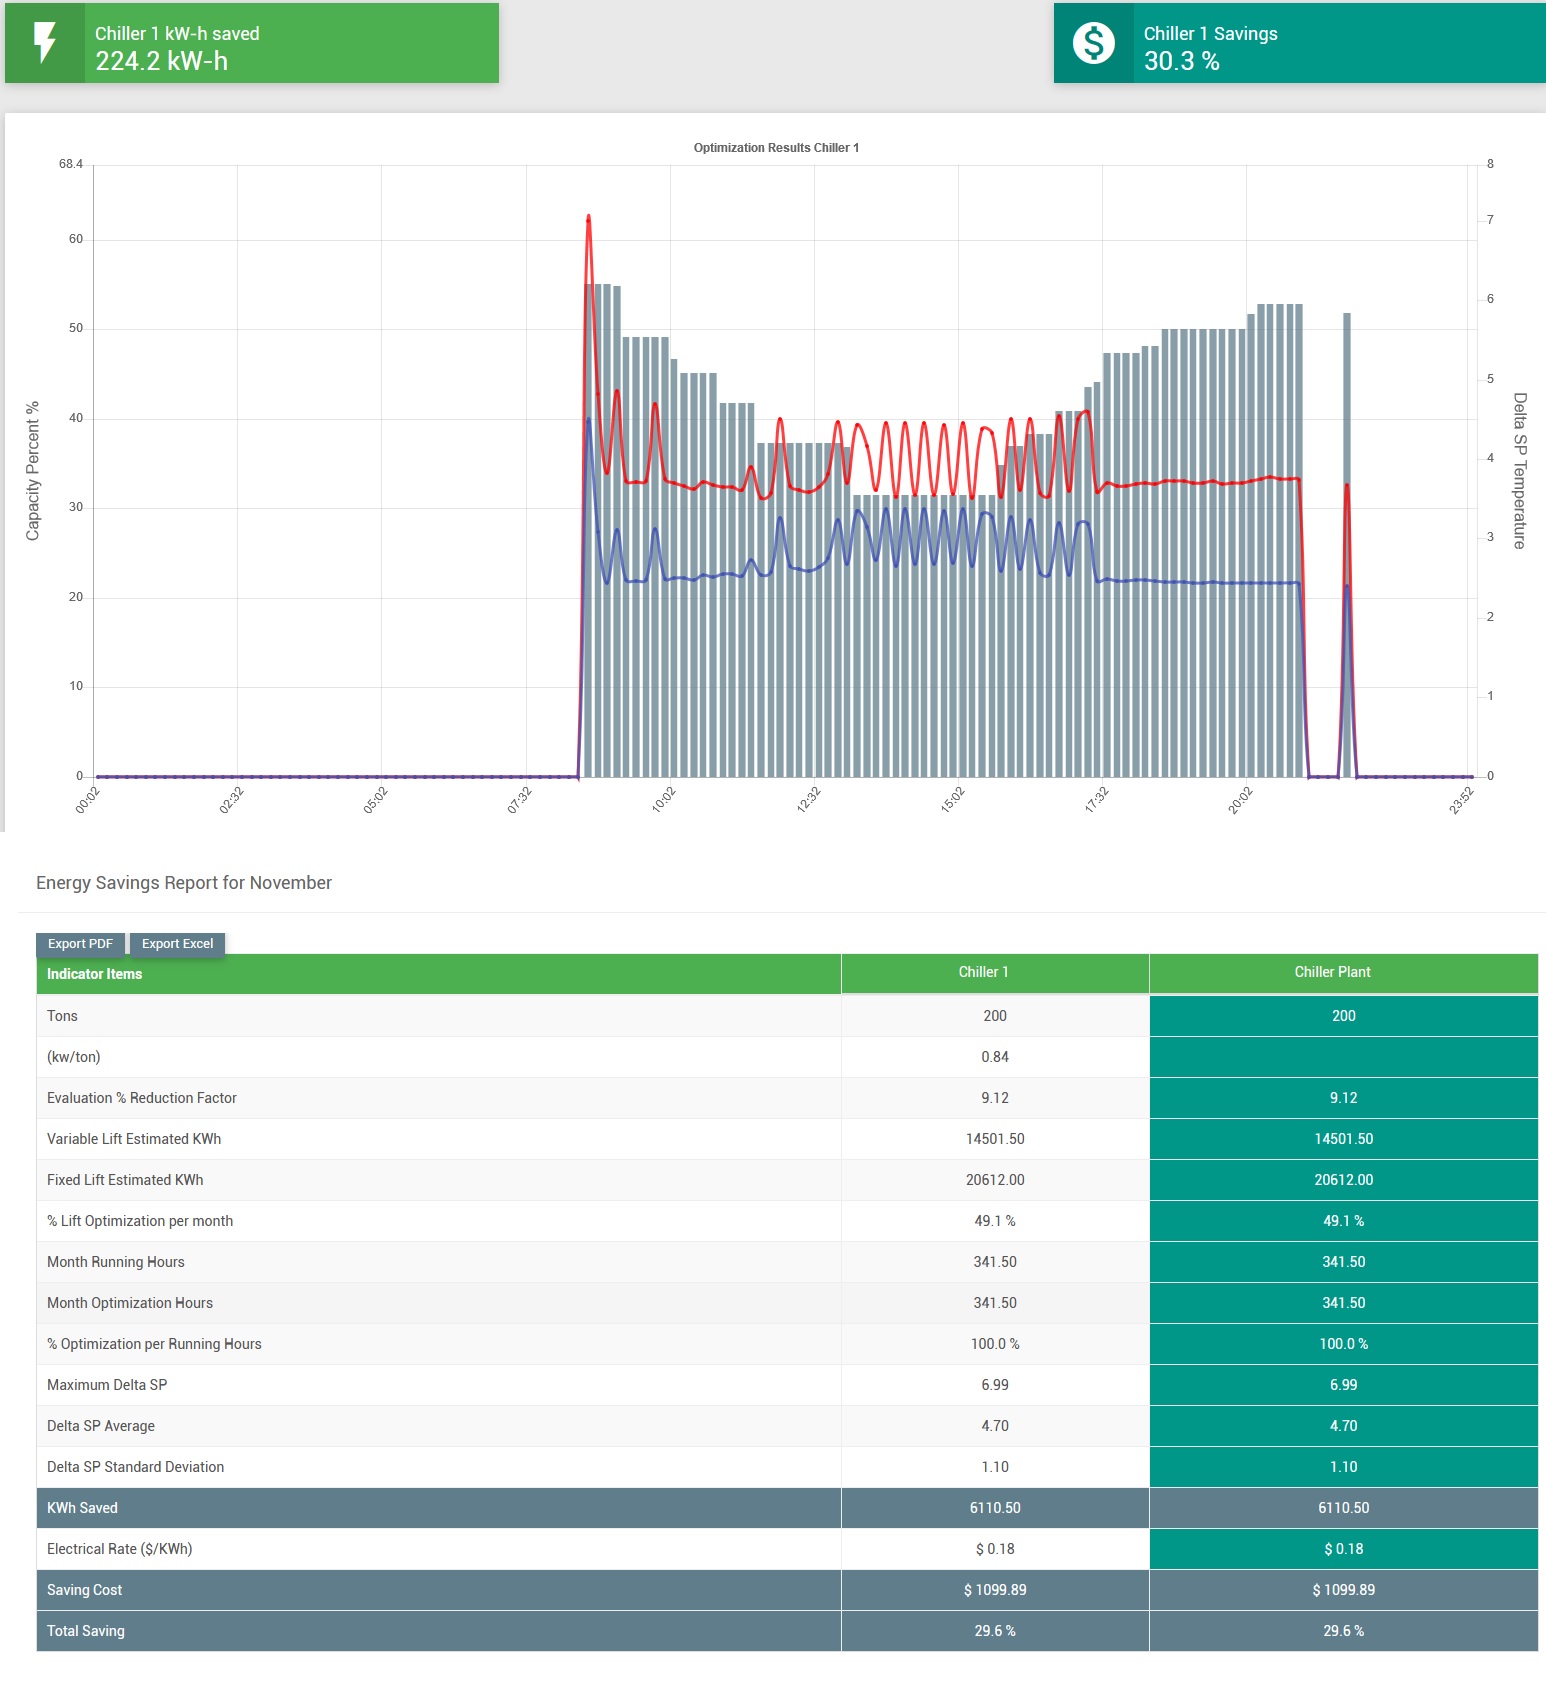Click '% Lift Optimization per month' row label
1546x1682 pixels.
140,1221
